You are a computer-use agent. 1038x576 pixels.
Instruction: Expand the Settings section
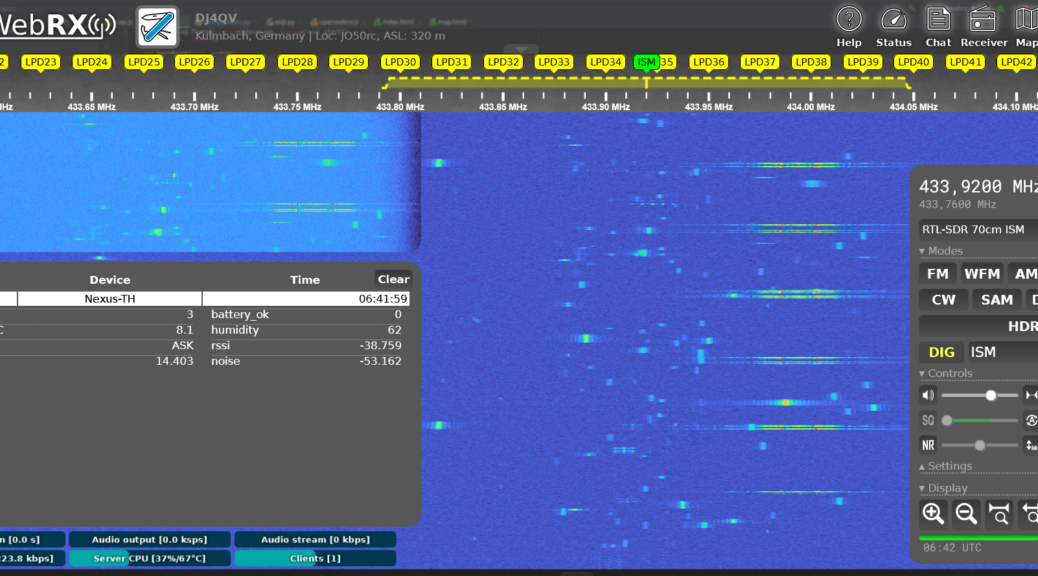945,466
